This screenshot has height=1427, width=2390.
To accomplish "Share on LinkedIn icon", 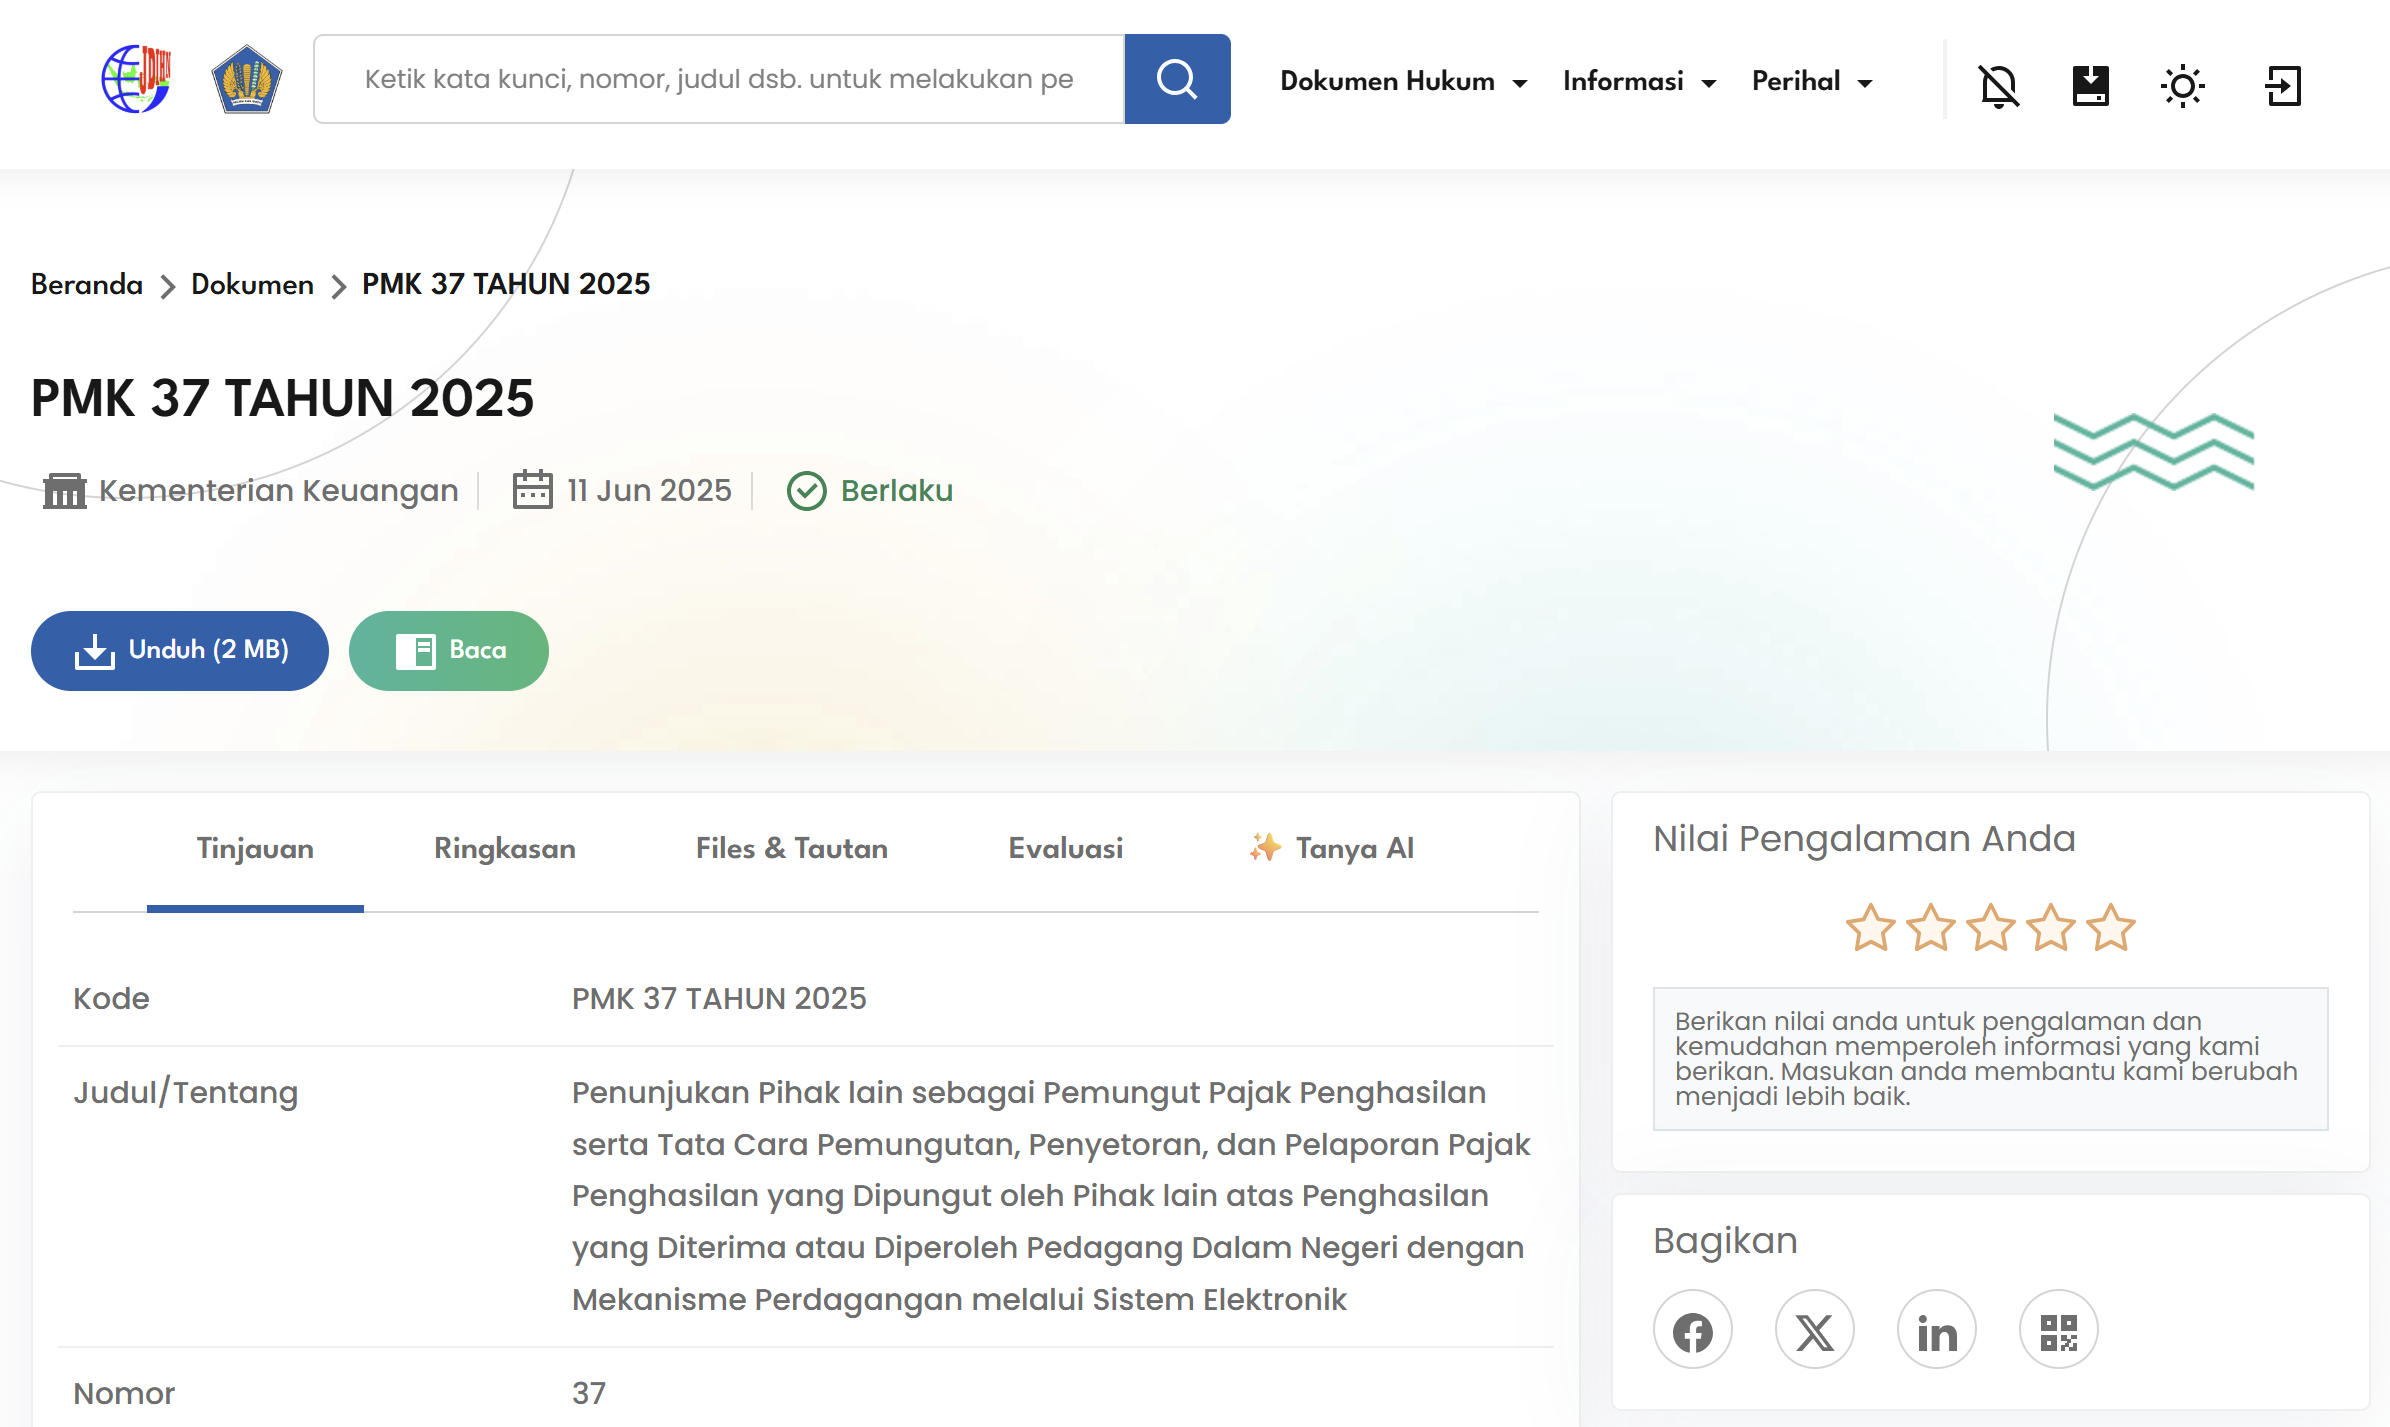I will tap(1937, 1331).
